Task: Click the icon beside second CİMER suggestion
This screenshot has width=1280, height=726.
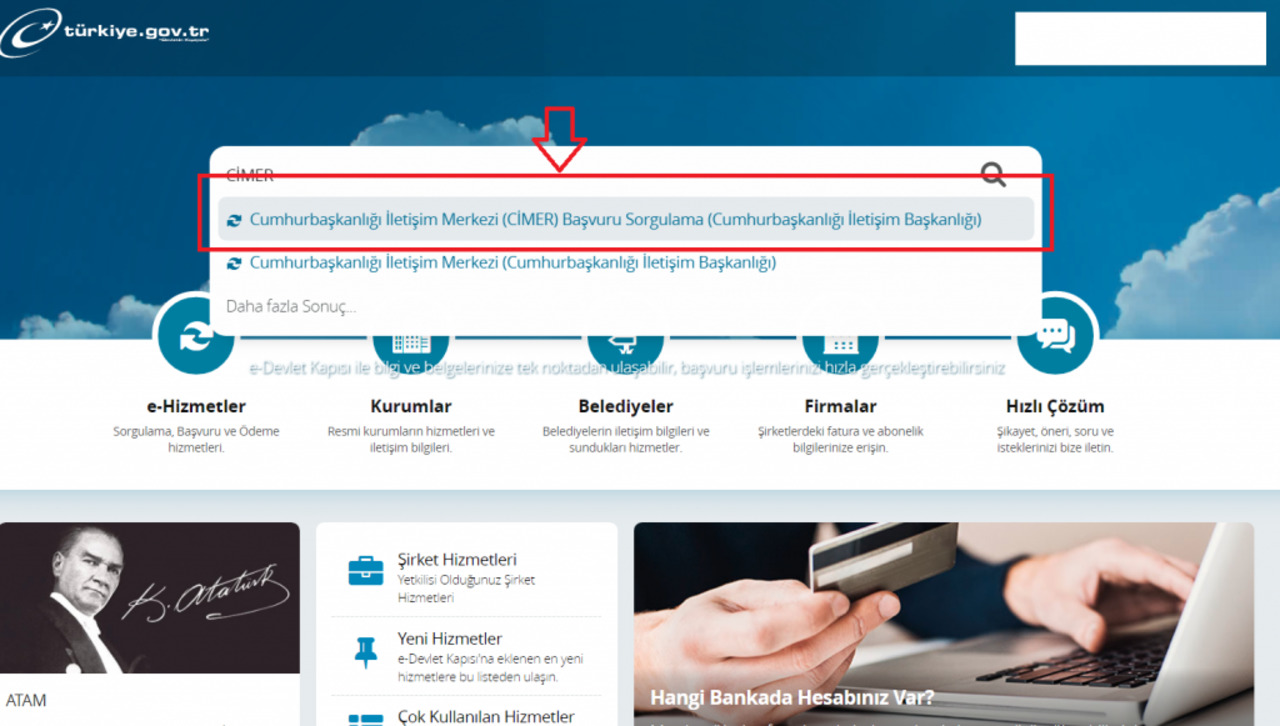Action: pos(234,264)
